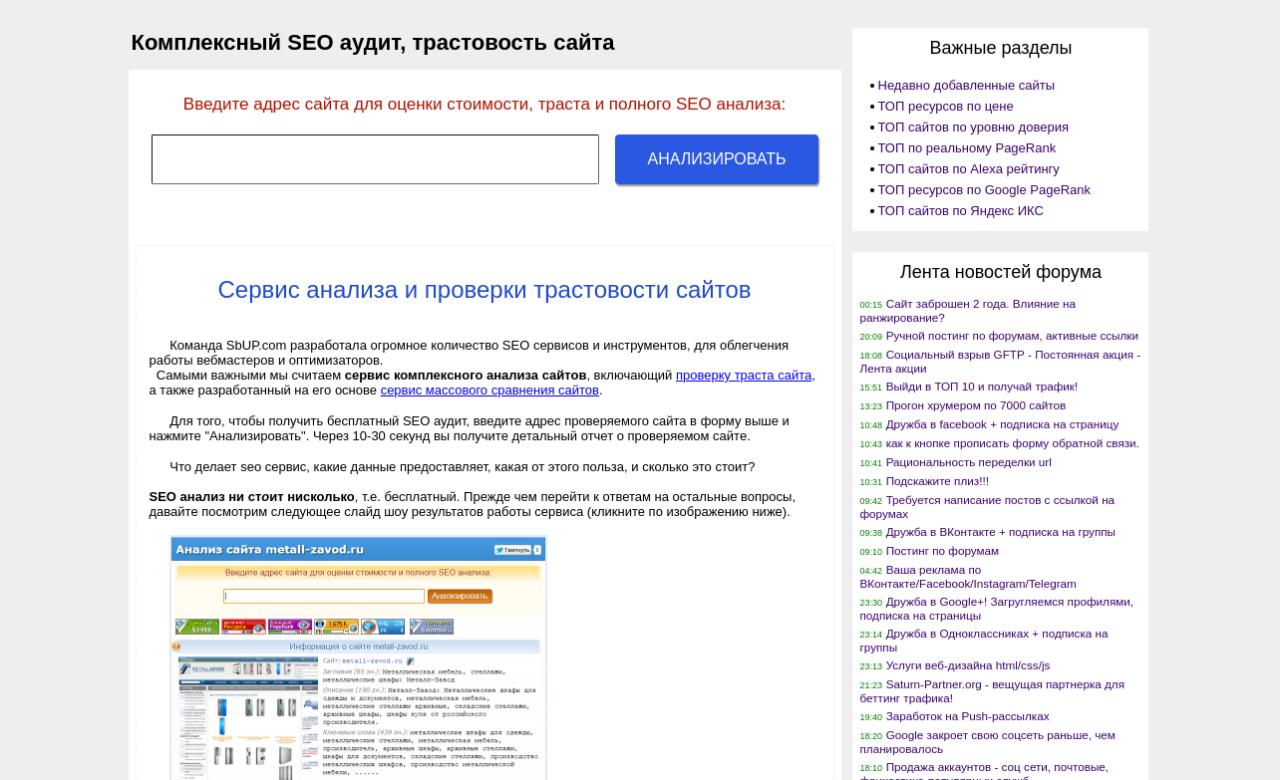The width and height of the screenshot is (1280, 780).
Task: Open Дружба в Одноклассниках + подписка на группы
Action: (984, 641)
